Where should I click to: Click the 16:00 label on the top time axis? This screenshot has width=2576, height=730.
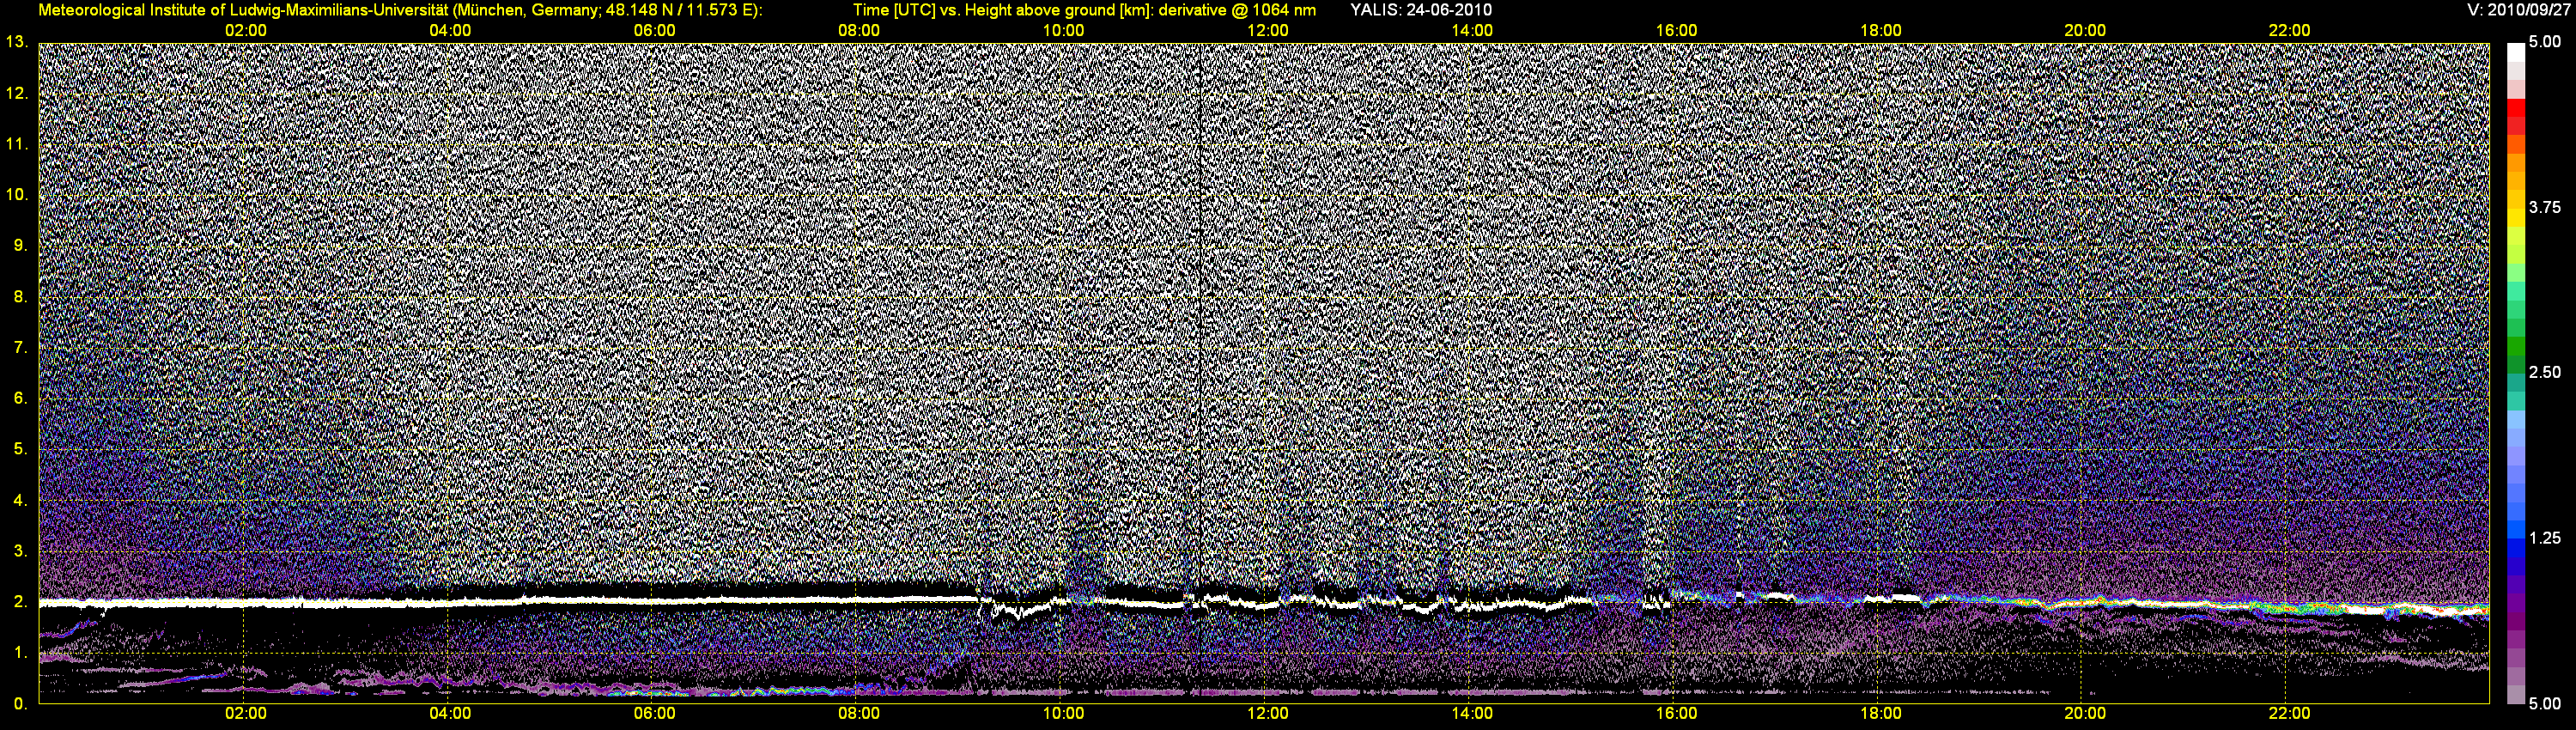(x=1676, y=31)
